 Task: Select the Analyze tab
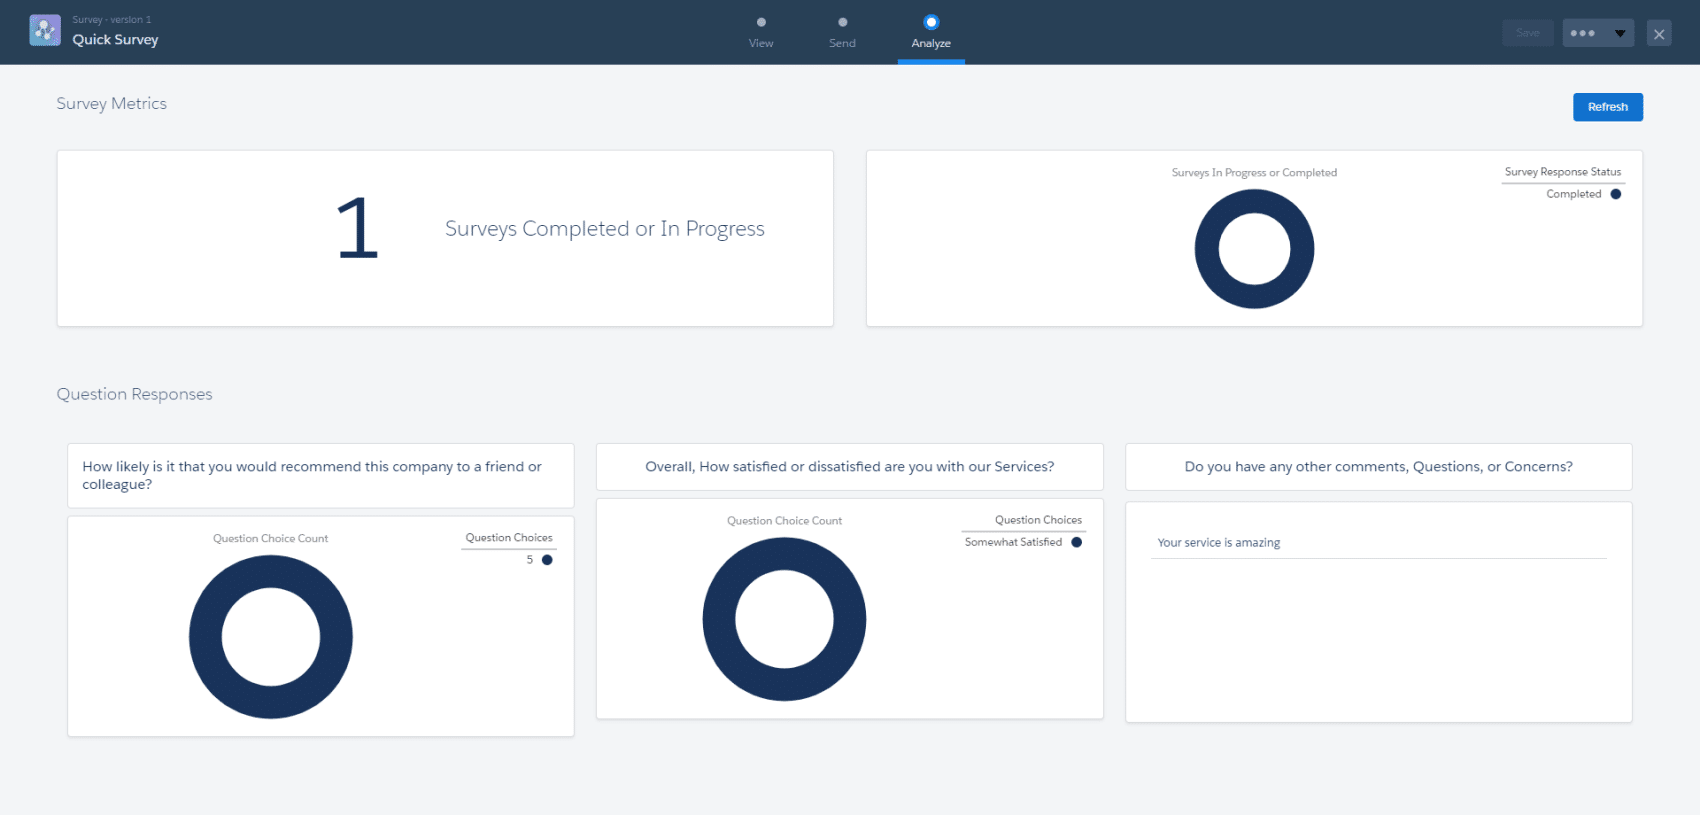931,32
